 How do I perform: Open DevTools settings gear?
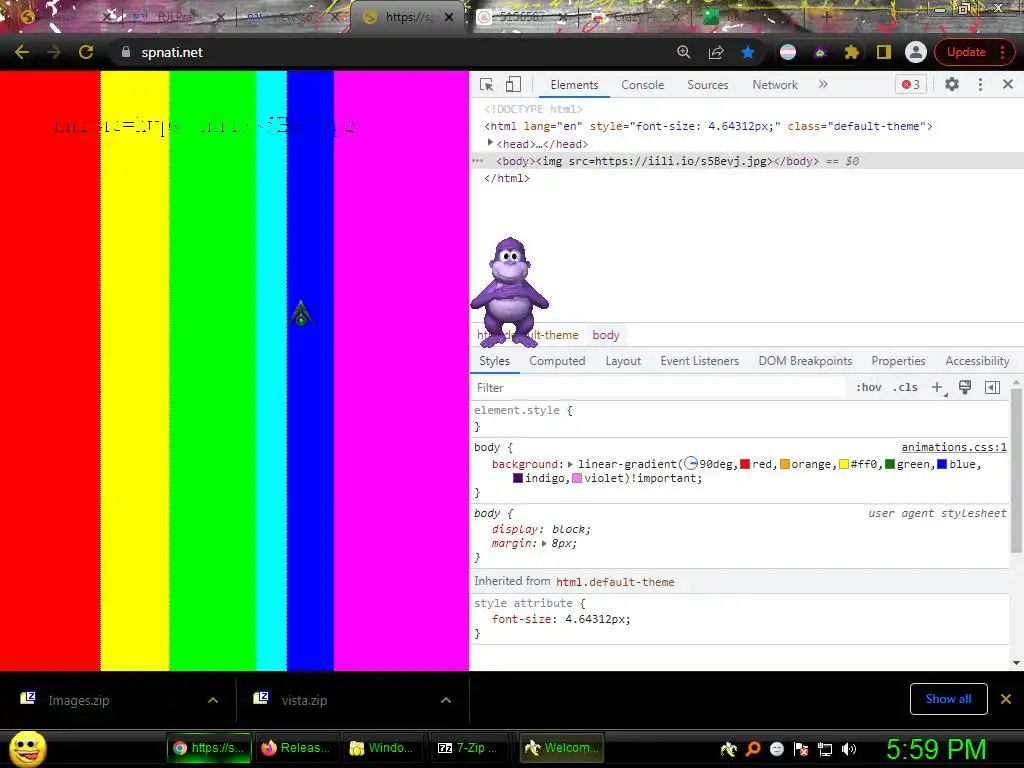(952, 84)
